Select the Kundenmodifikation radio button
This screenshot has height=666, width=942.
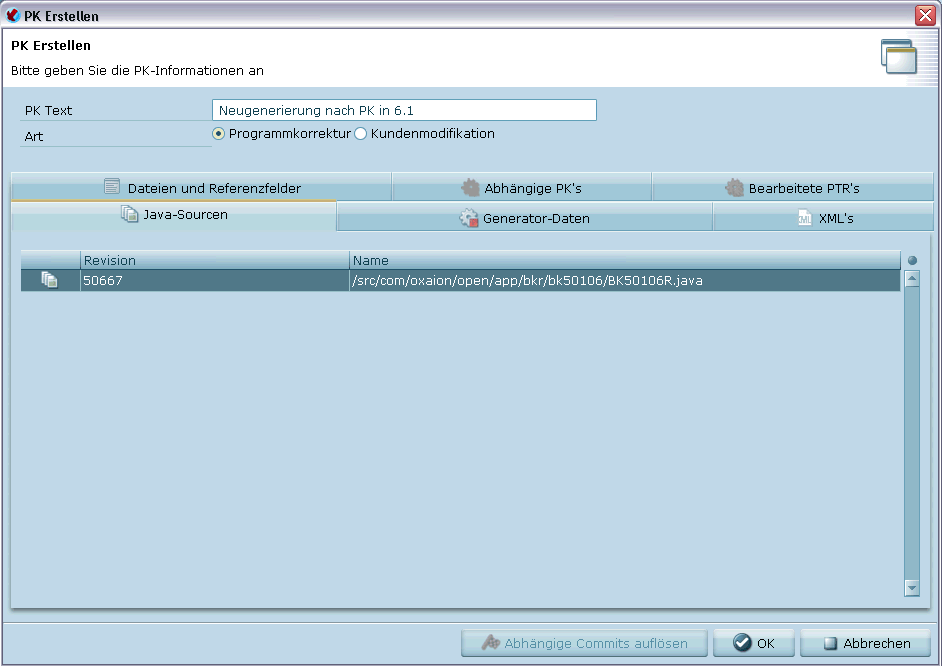coord(360,133)
